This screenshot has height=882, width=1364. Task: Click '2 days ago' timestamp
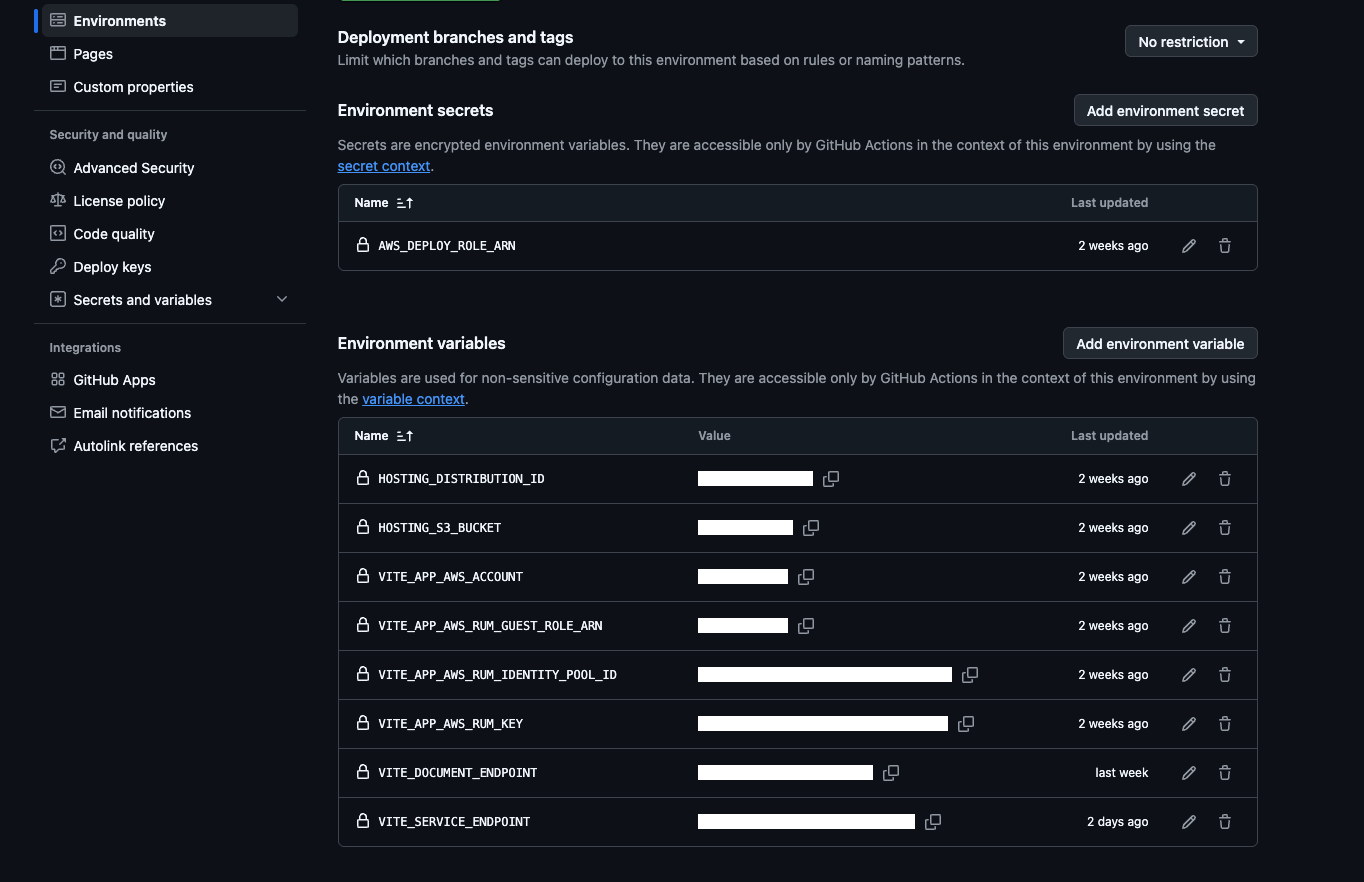pos(1118,822)
